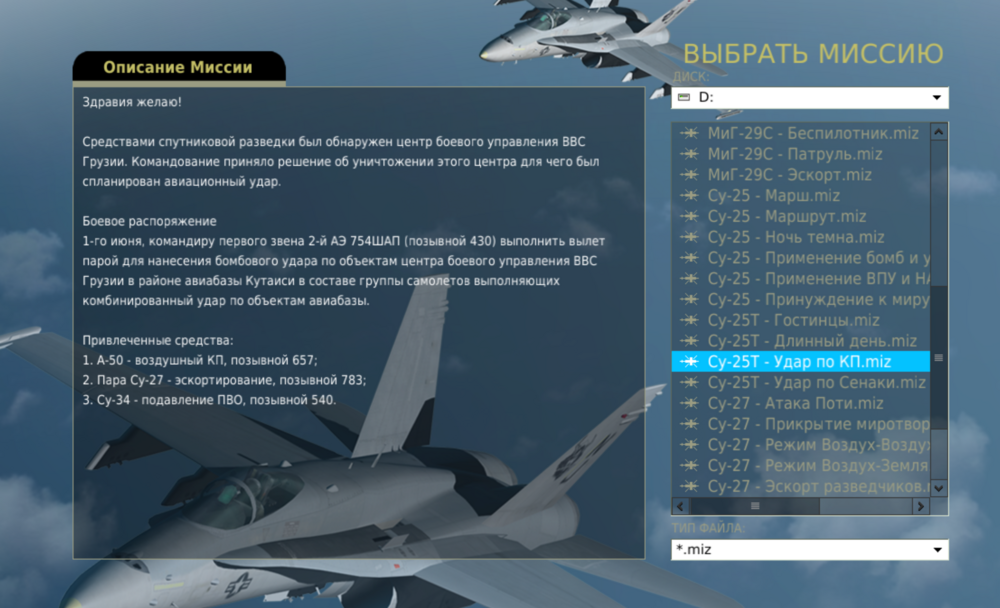Click the aircraft icon beside Су-27 - Эскорт разведчиков.miz
Image resolution: width=1000 pixels, height=608 pixels.
(689, 487)
